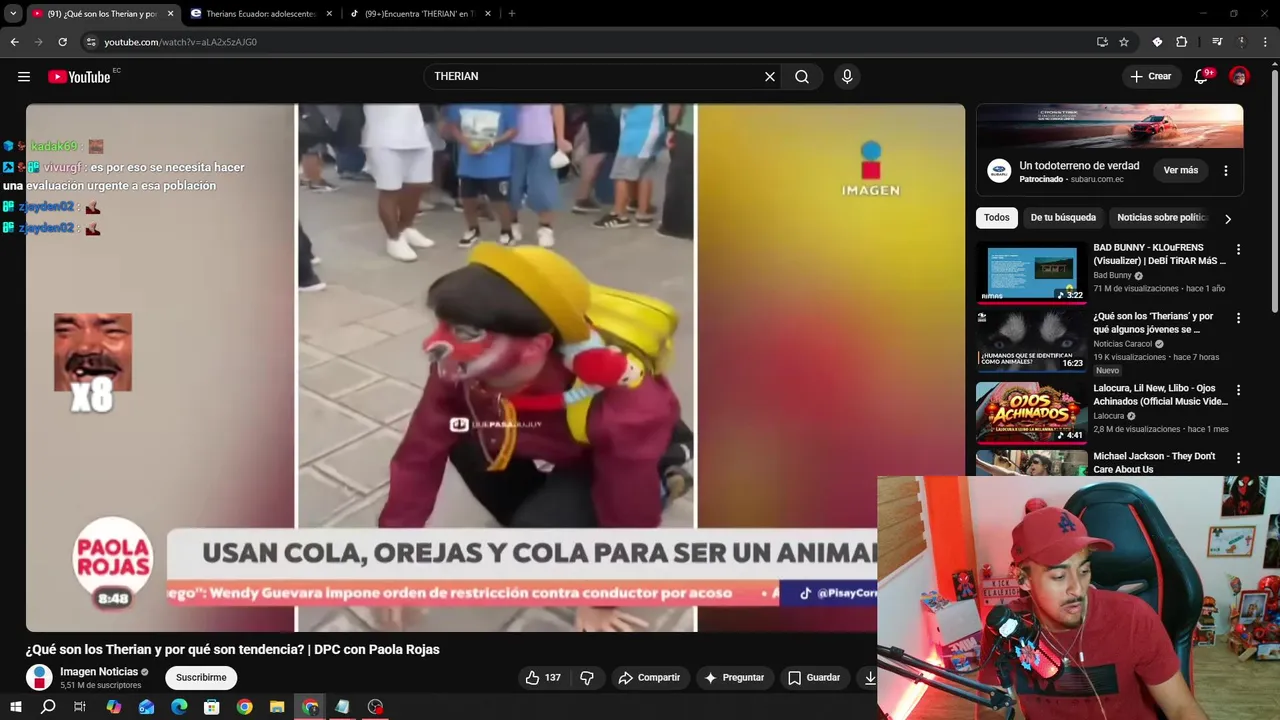Click the video title text
This screenshot has height=720, width=1280.
pyautogui.click(x=232, y=650)
